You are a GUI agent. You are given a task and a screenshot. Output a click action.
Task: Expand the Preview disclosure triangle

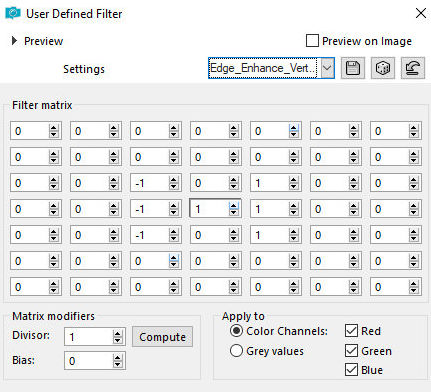[14, 41]
